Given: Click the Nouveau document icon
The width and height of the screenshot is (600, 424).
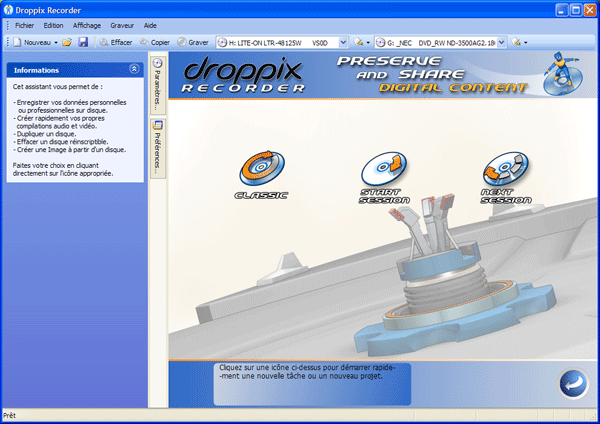Looking at the screenshot, I should [17, 42].
